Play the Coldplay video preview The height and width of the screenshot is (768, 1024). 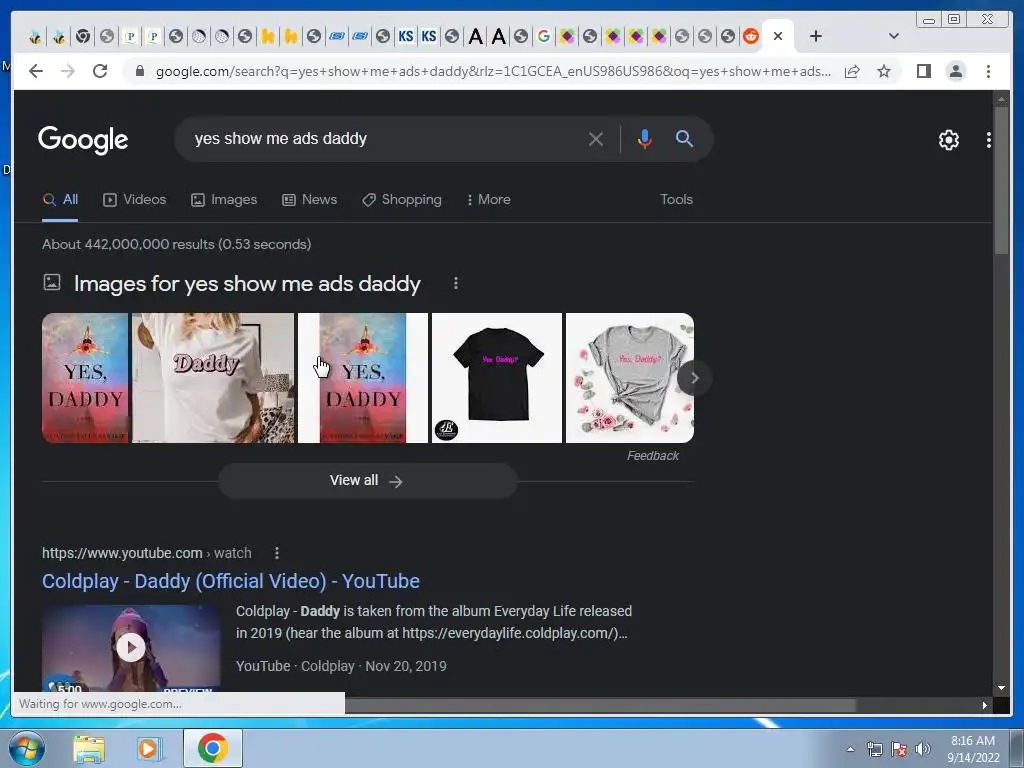tap(131, 647)
